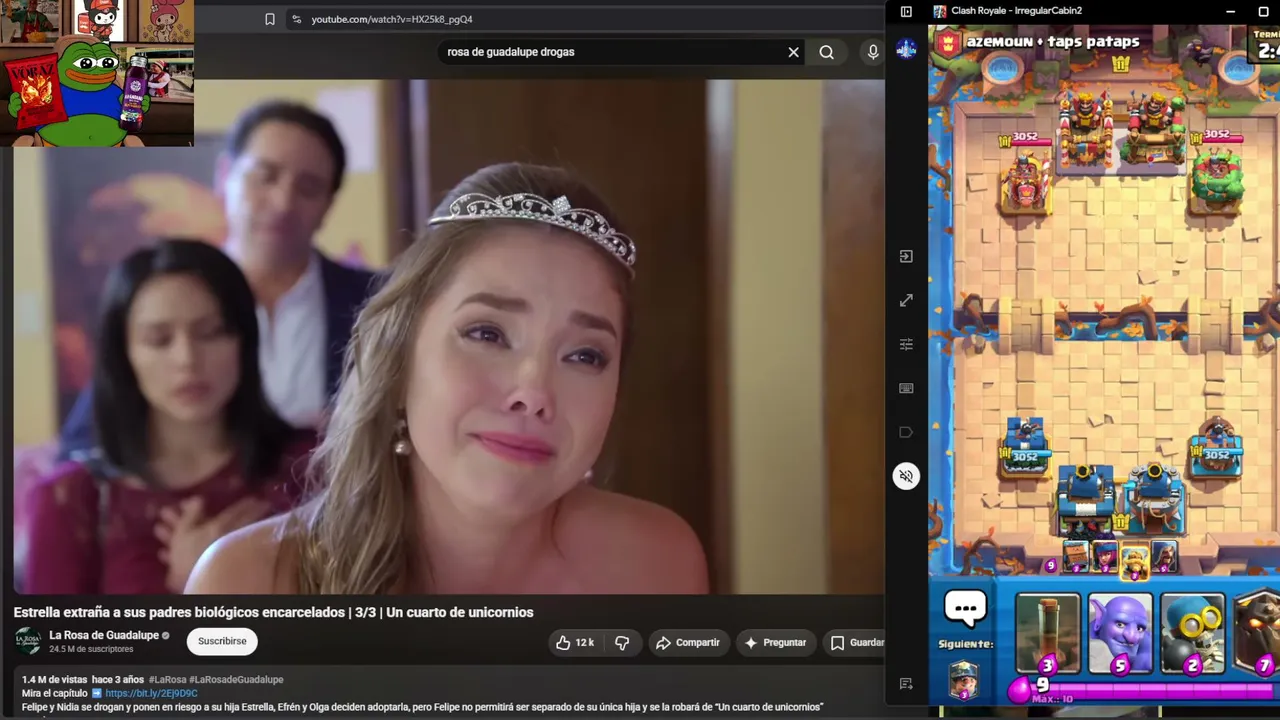Unmute game audio with the muted speaker button
Image resolution: width=1280 pixels, height=720 pixels.
point(906,476)
